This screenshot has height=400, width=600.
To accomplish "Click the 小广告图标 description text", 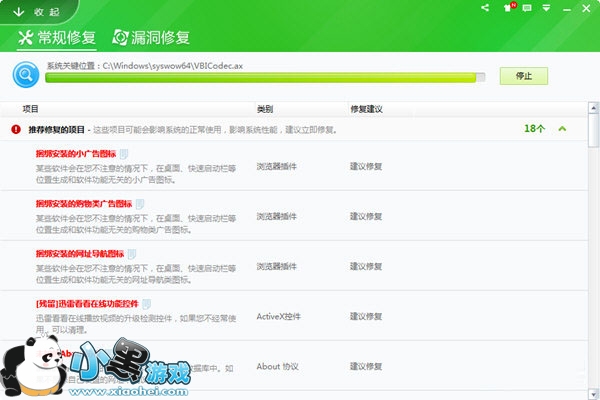I will click(136, 174).
